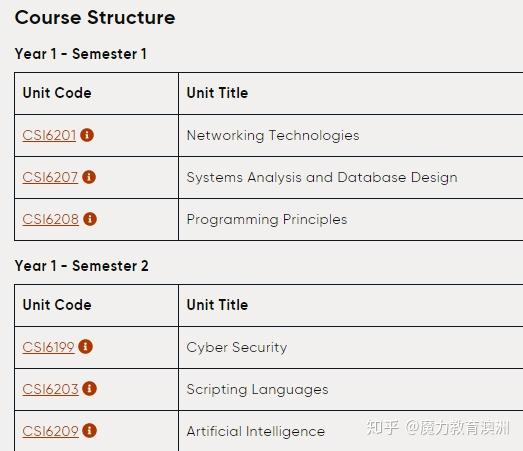Viewport: 523px width, 451px height.
Task: Click the info icon beside CSI6207
Action: [x=89, y=177]
